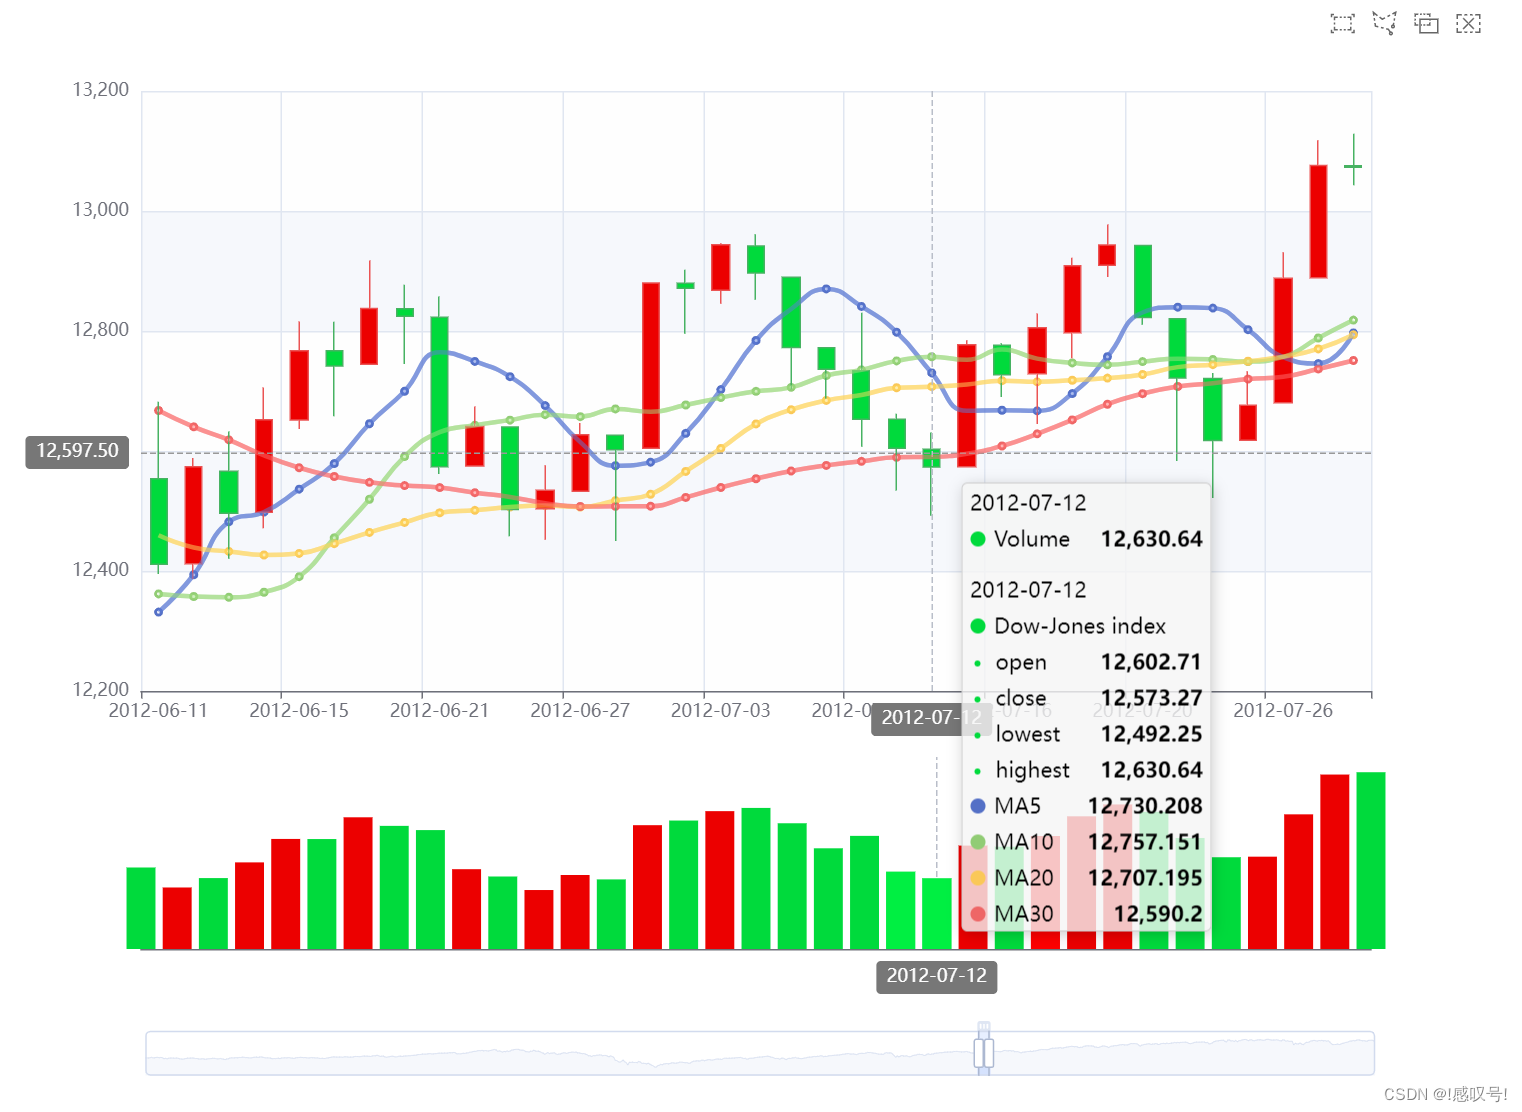Click the first green volume bar
The height and width of the screenshot is (1112, 1522).
141,908
